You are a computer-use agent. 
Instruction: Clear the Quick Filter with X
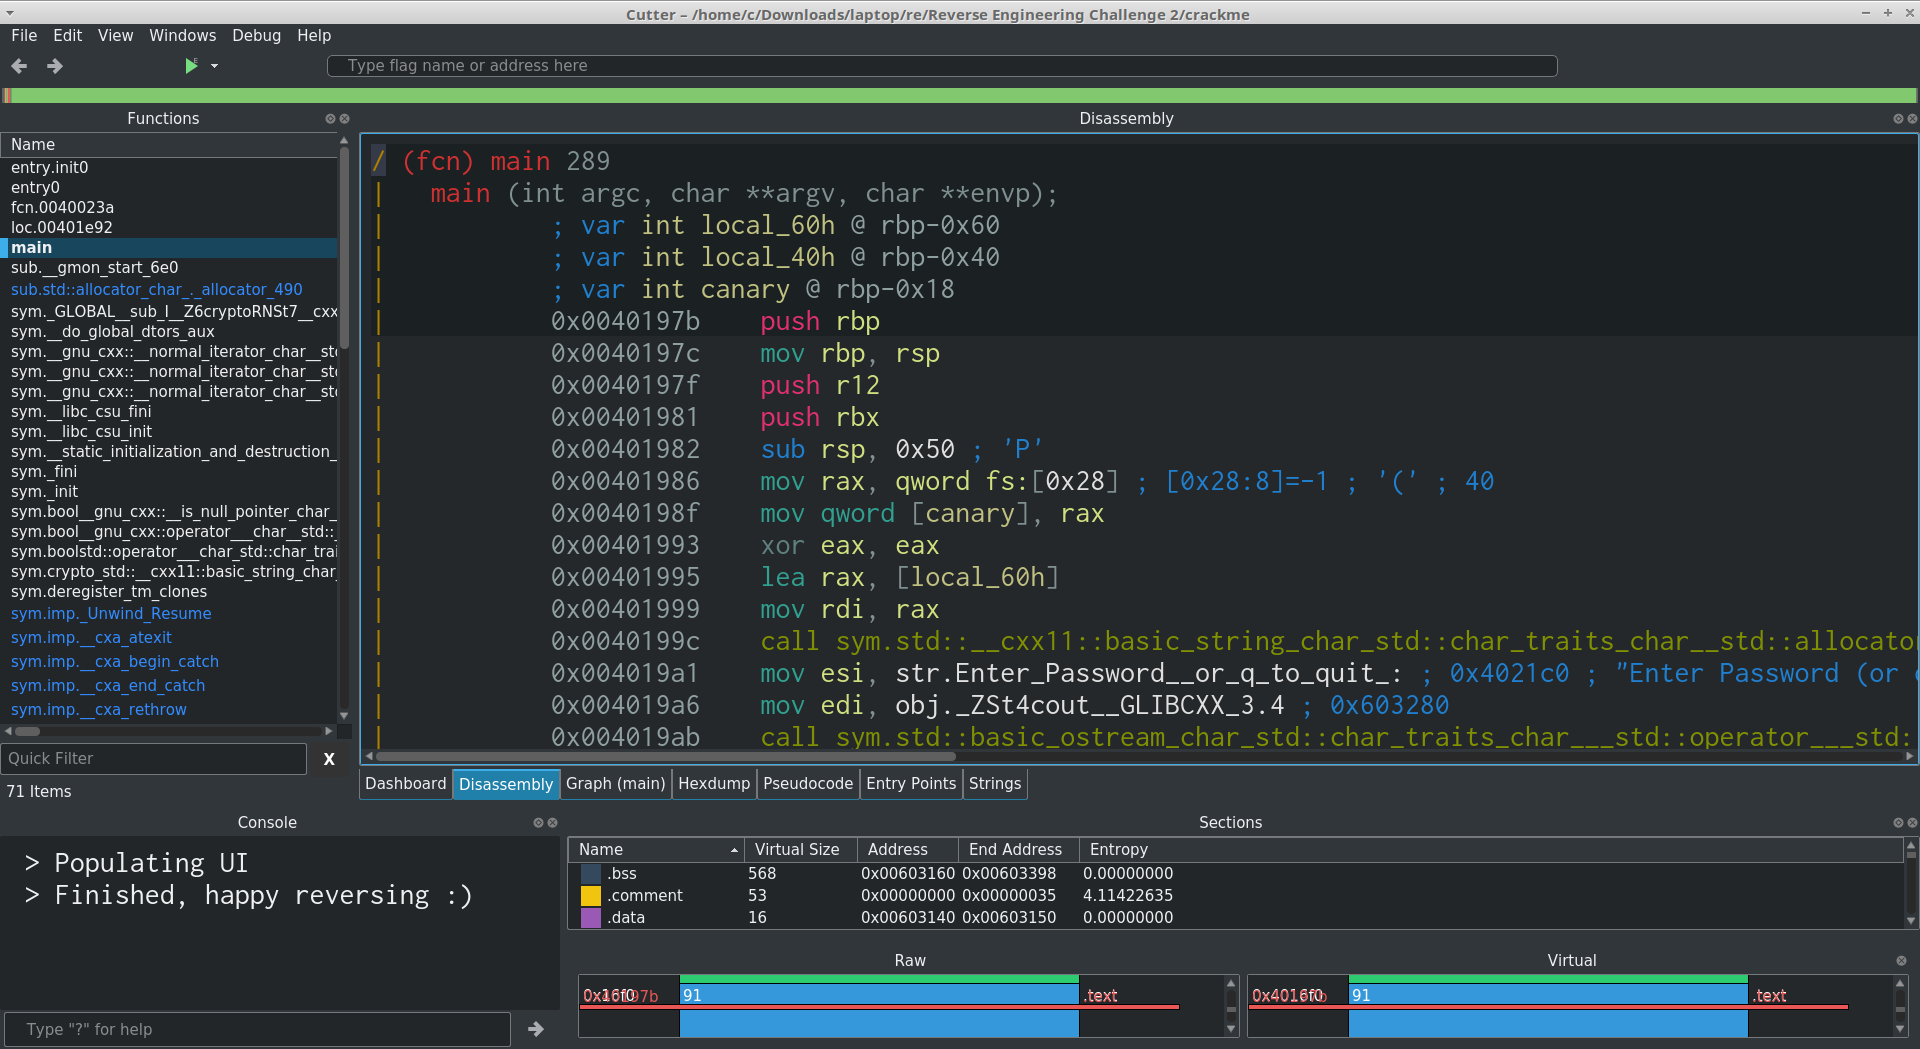pyautogui.click(x=329, y=759)
